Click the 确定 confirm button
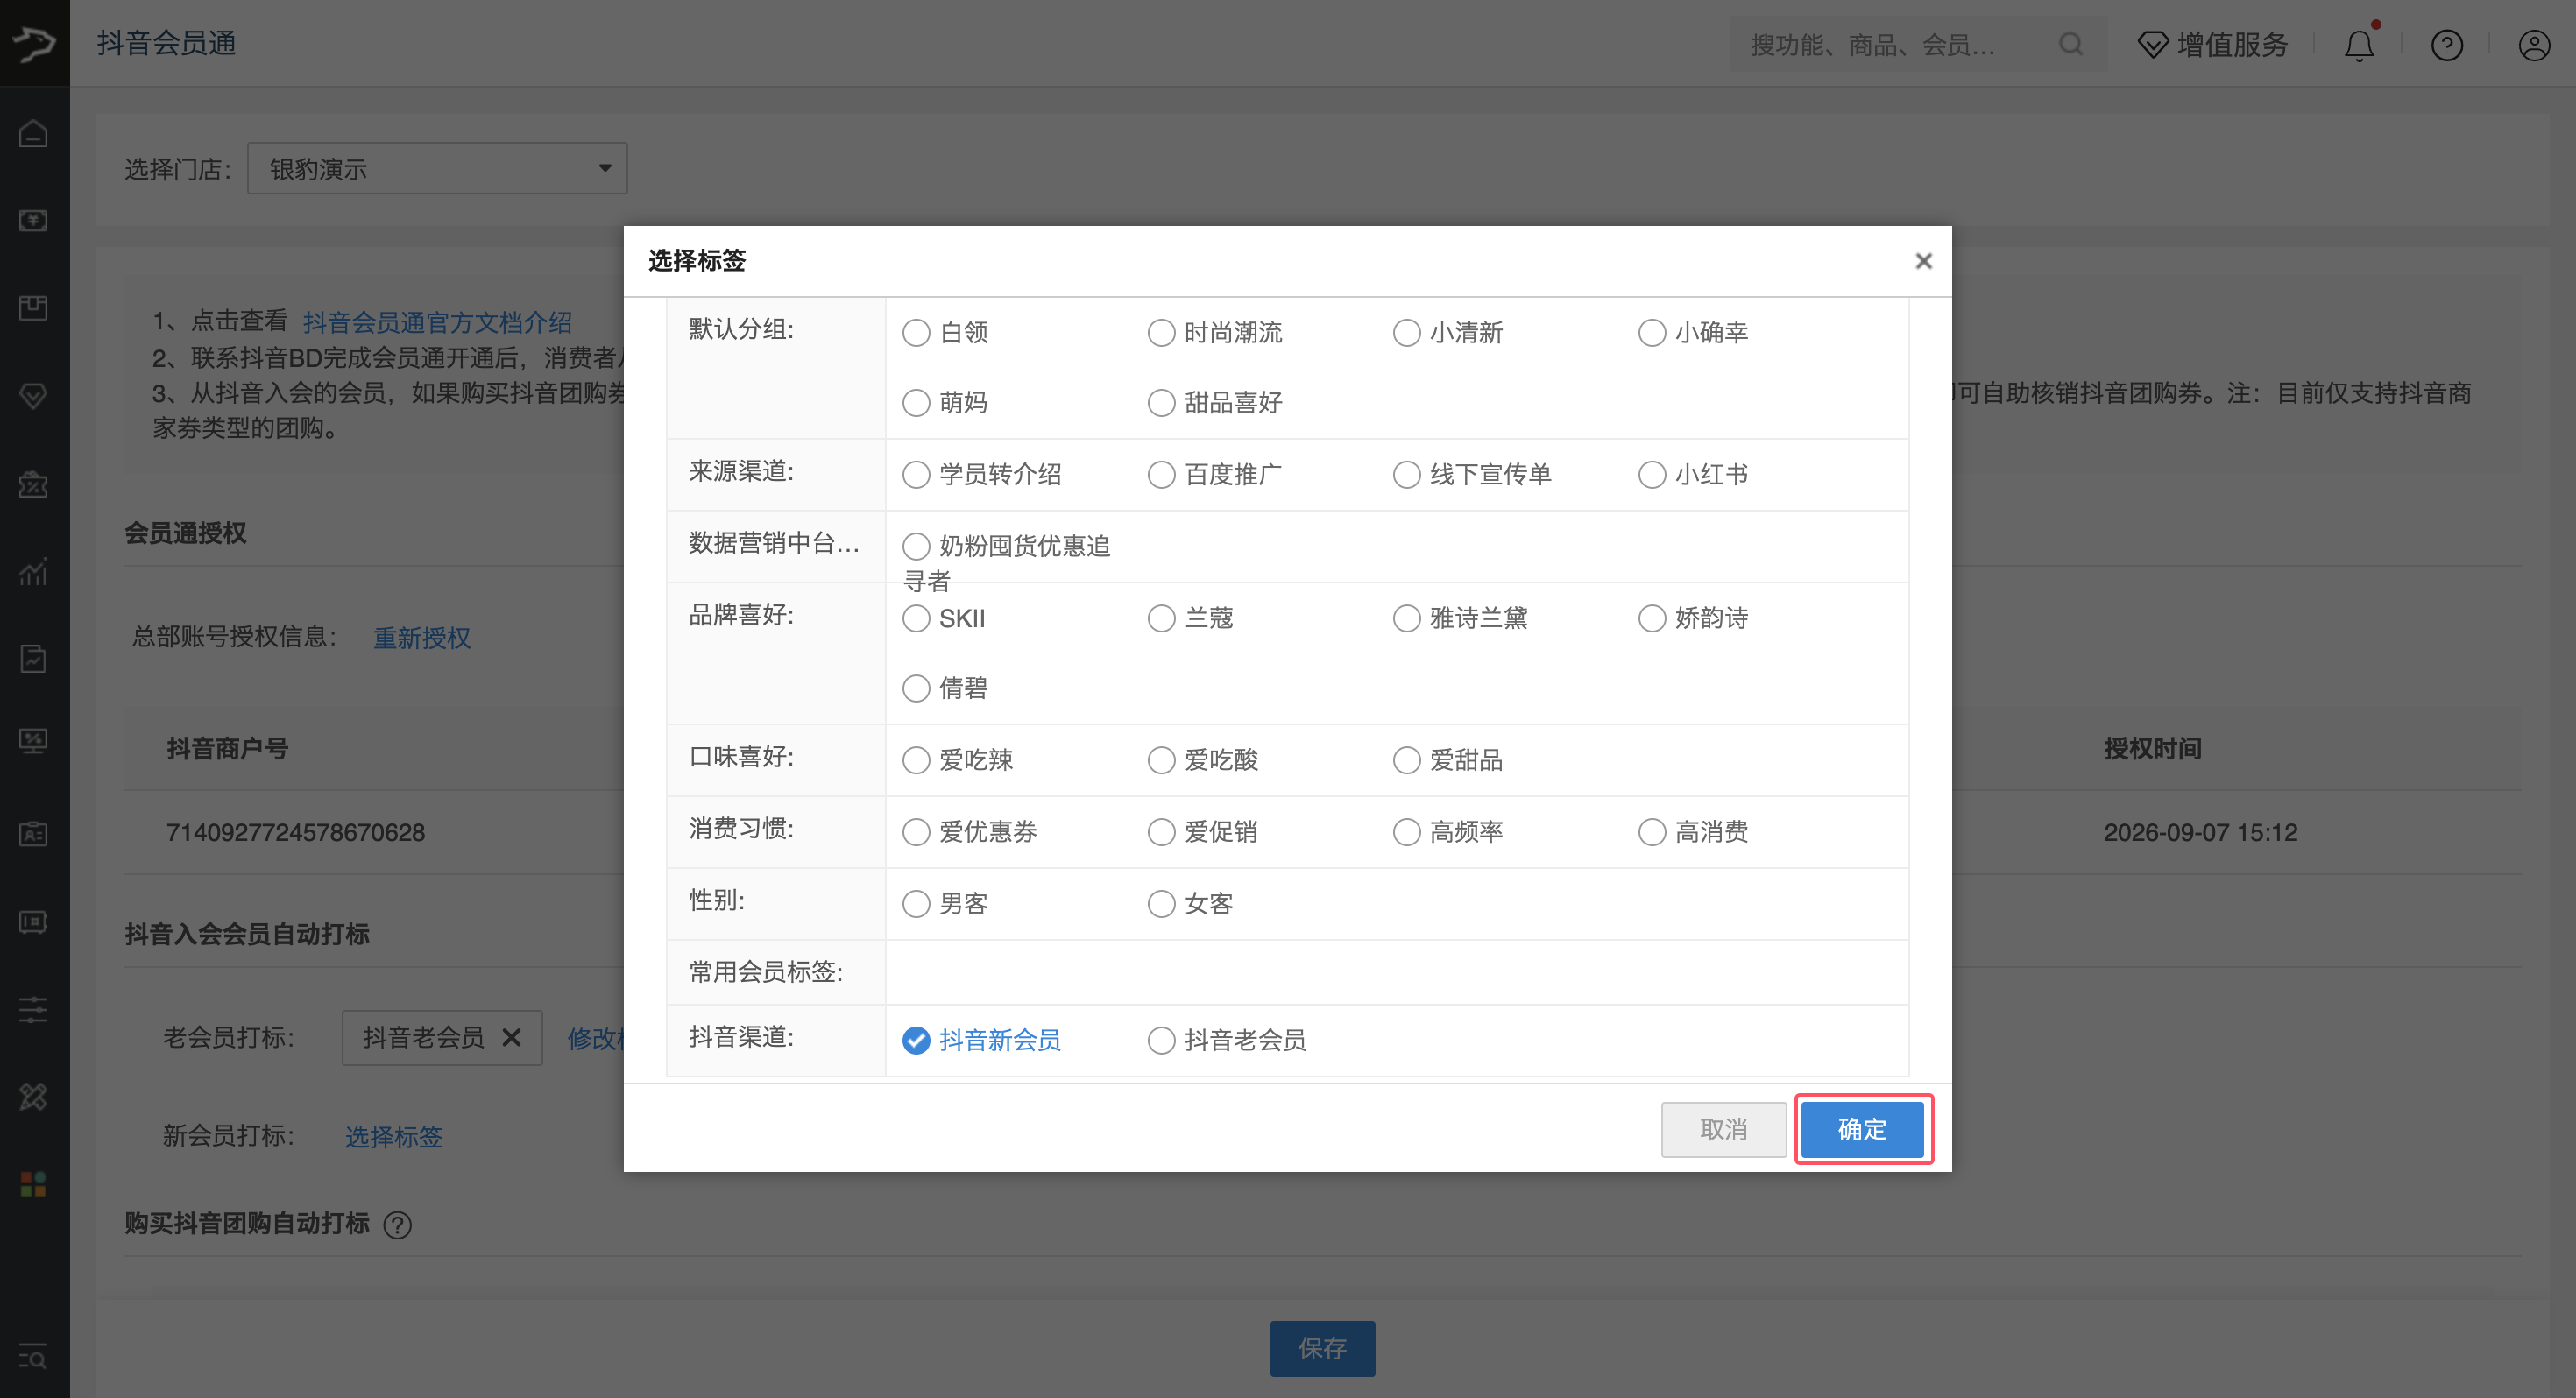 [x=1862, y=1130]
